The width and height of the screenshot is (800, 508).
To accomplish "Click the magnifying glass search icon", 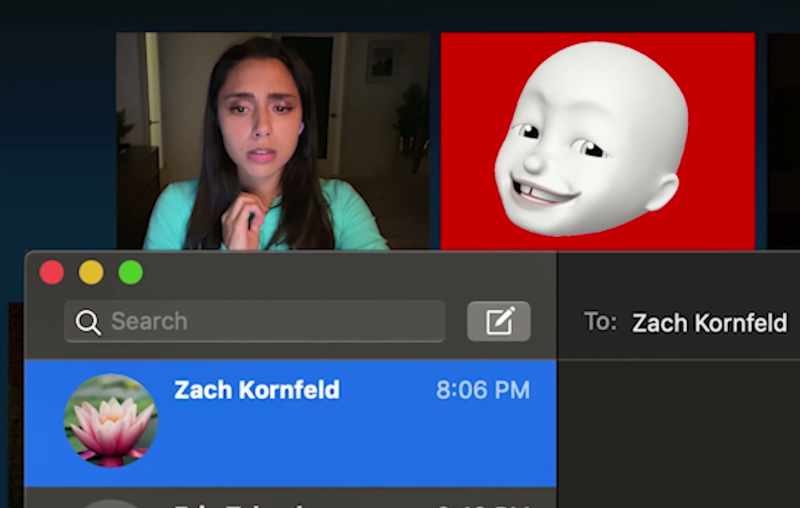I will (x=88, y=322).
